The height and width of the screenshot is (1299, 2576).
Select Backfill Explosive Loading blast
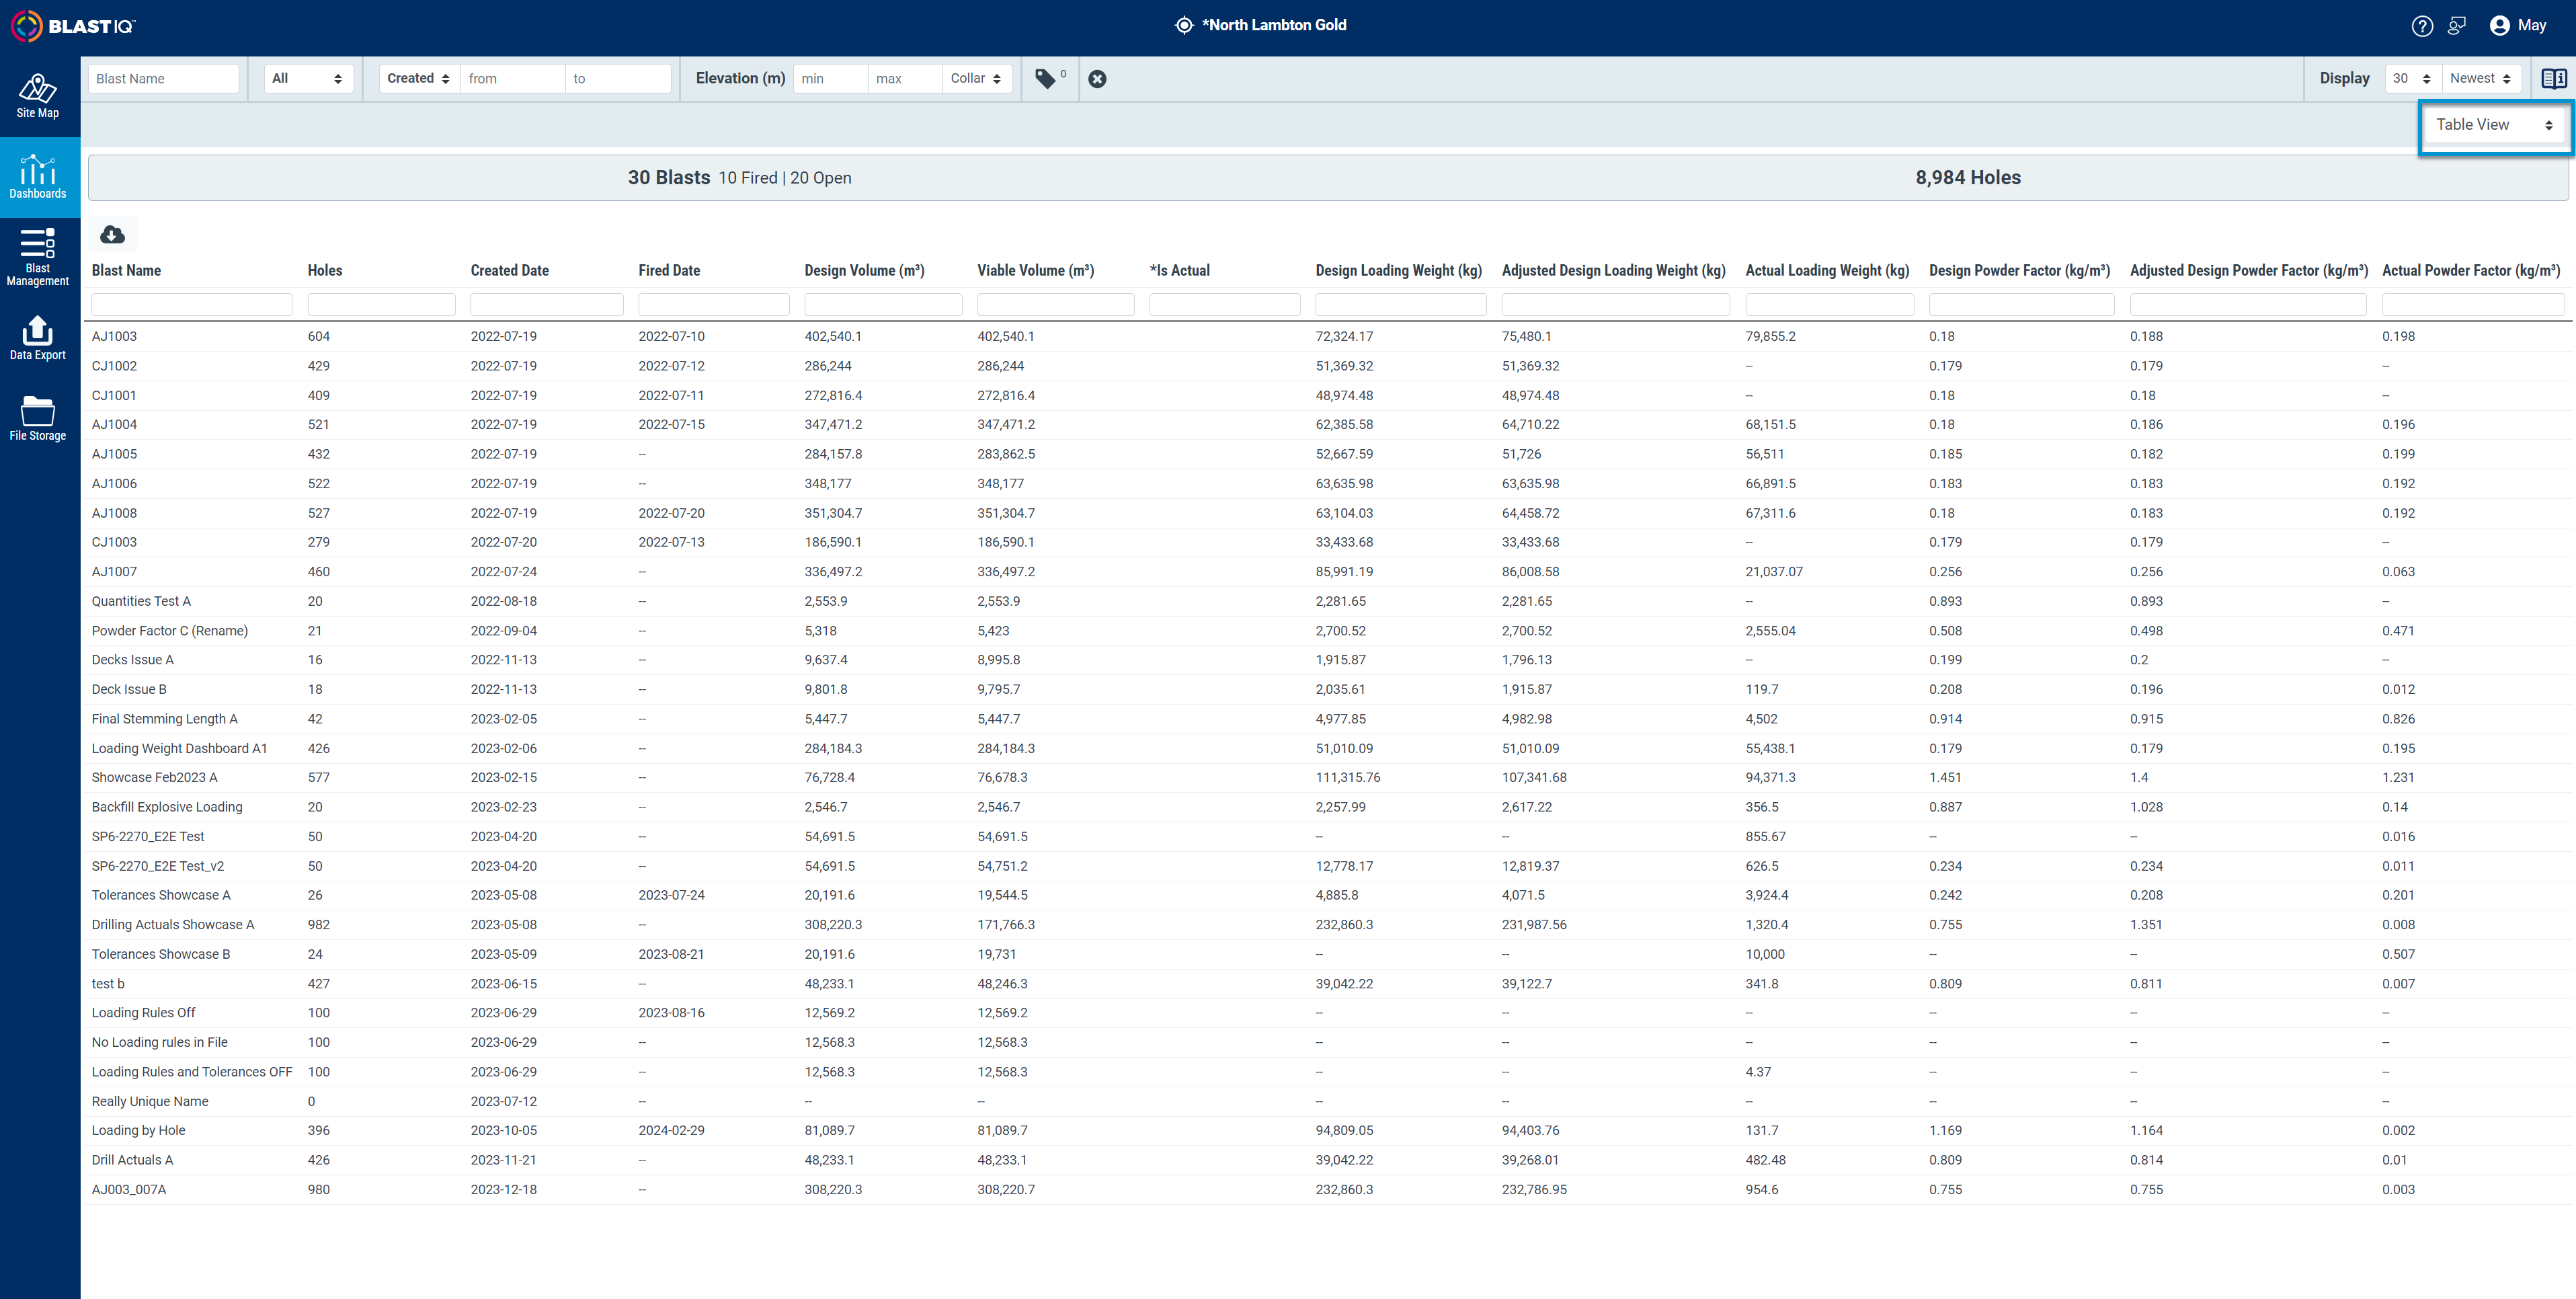pos(167,807)
